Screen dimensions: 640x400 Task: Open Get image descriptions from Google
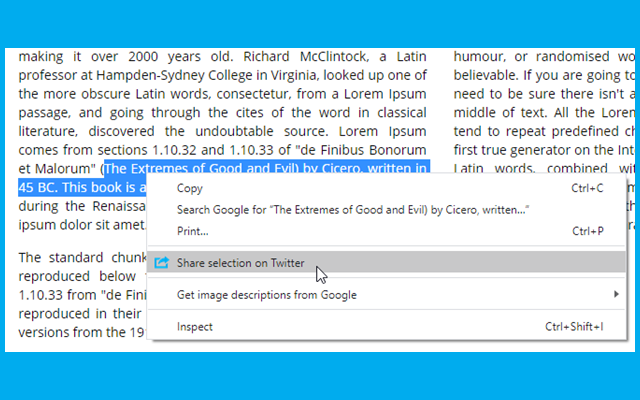tap(386, 295)
